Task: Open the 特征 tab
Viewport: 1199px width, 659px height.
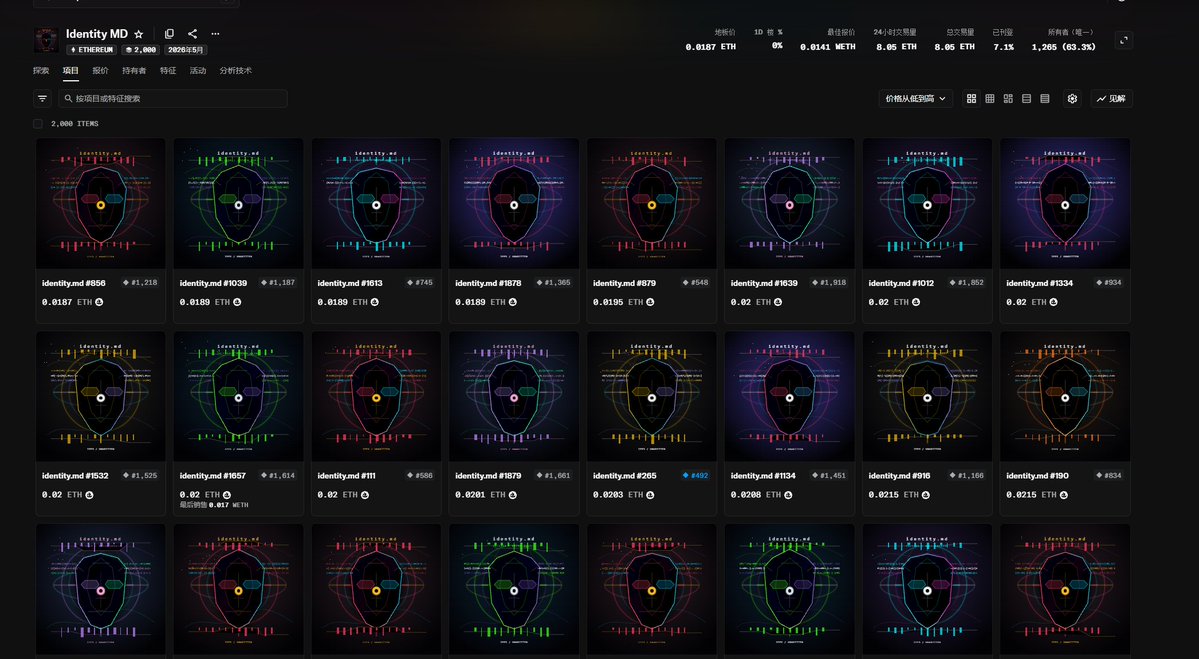Action: [x=168, y=70]
